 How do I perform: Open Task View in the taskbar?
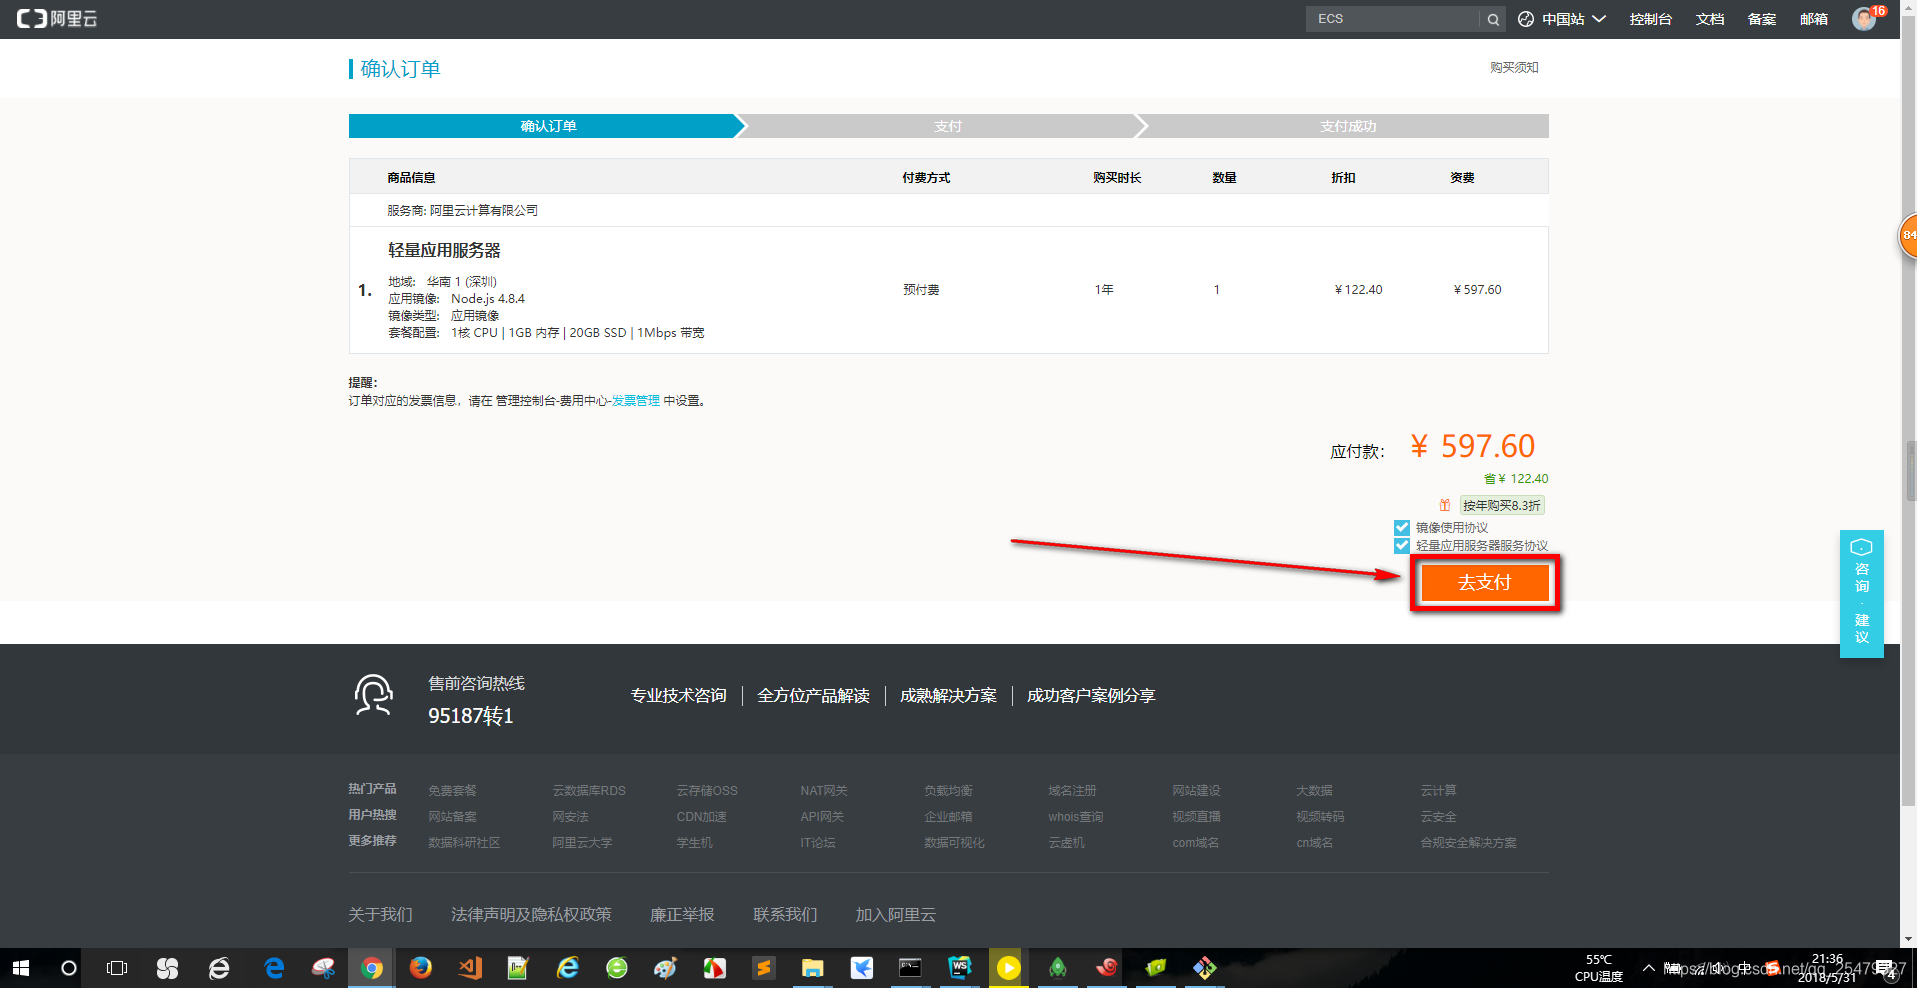tap(117, 968)
